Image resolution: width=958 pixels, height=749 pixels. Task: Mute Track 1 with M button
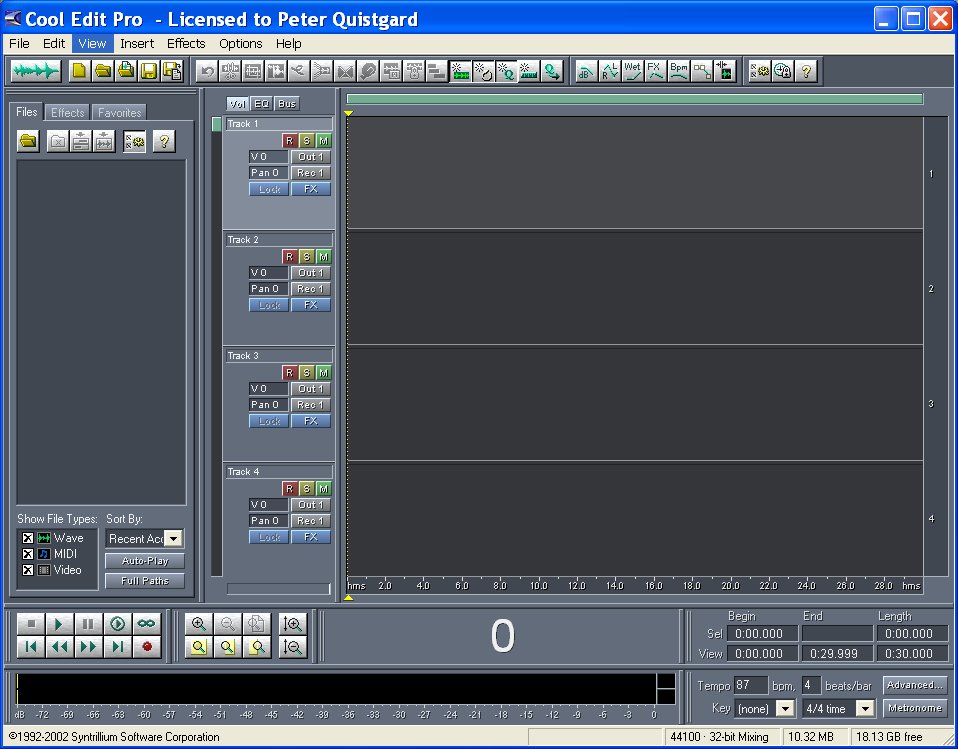pyautogui.click(x=323, y=141)
